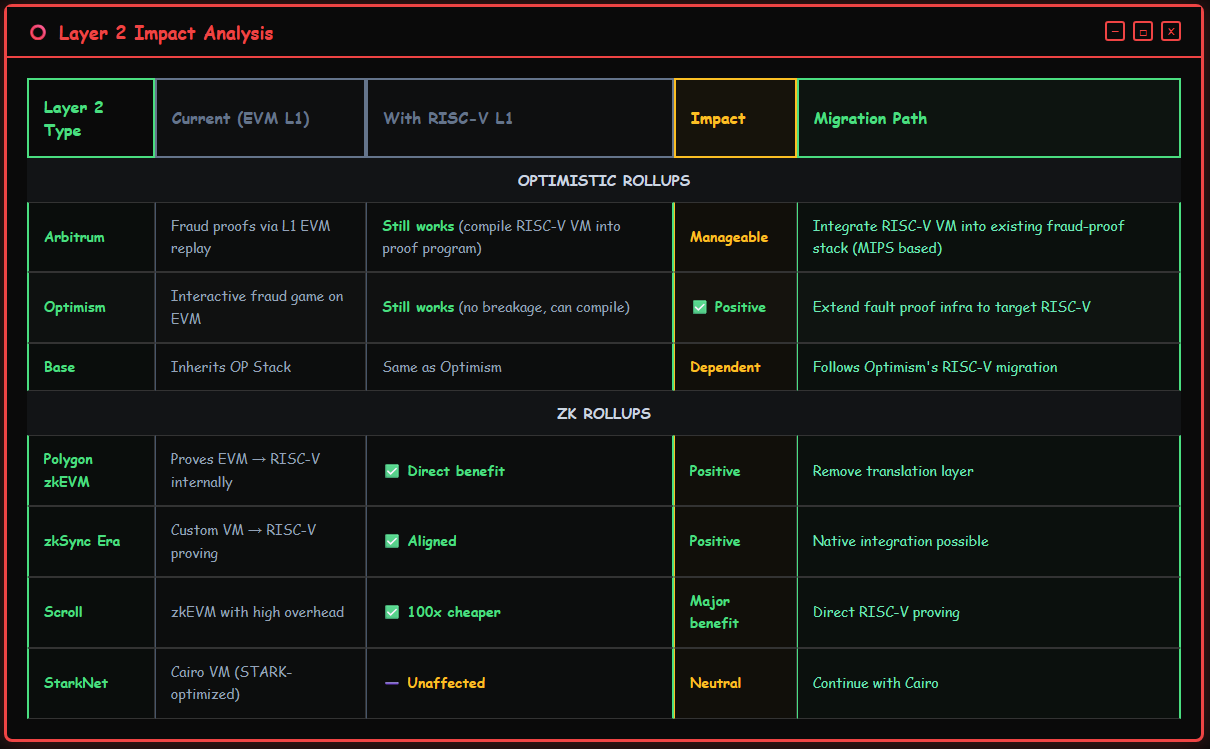The image size is (1210, 749).
Task: Click the checkmark next to Direct benefit
Action: pos(392,471)
